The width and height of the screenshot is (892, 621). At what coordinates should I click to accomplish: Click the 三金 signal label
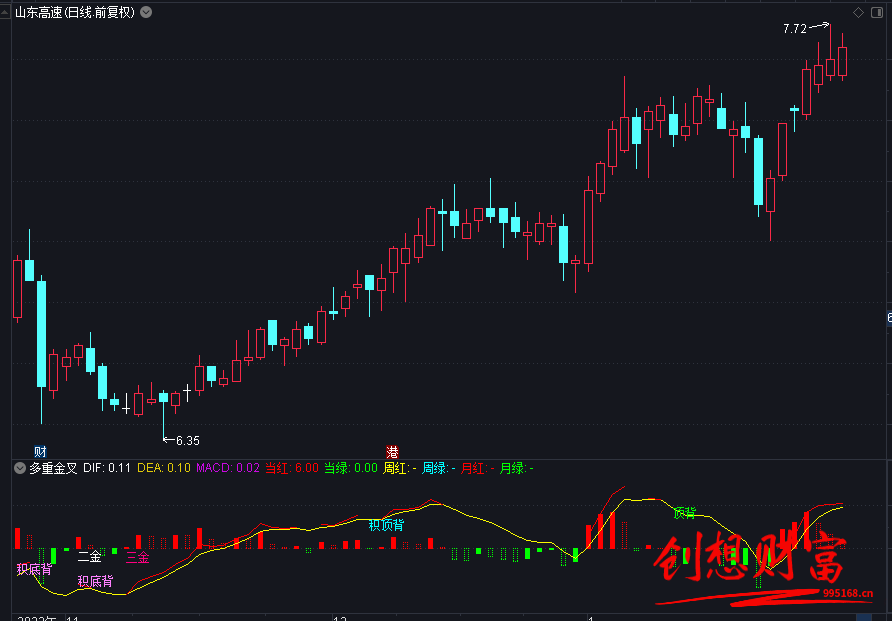pyautogui.click(x=138, y=557)
